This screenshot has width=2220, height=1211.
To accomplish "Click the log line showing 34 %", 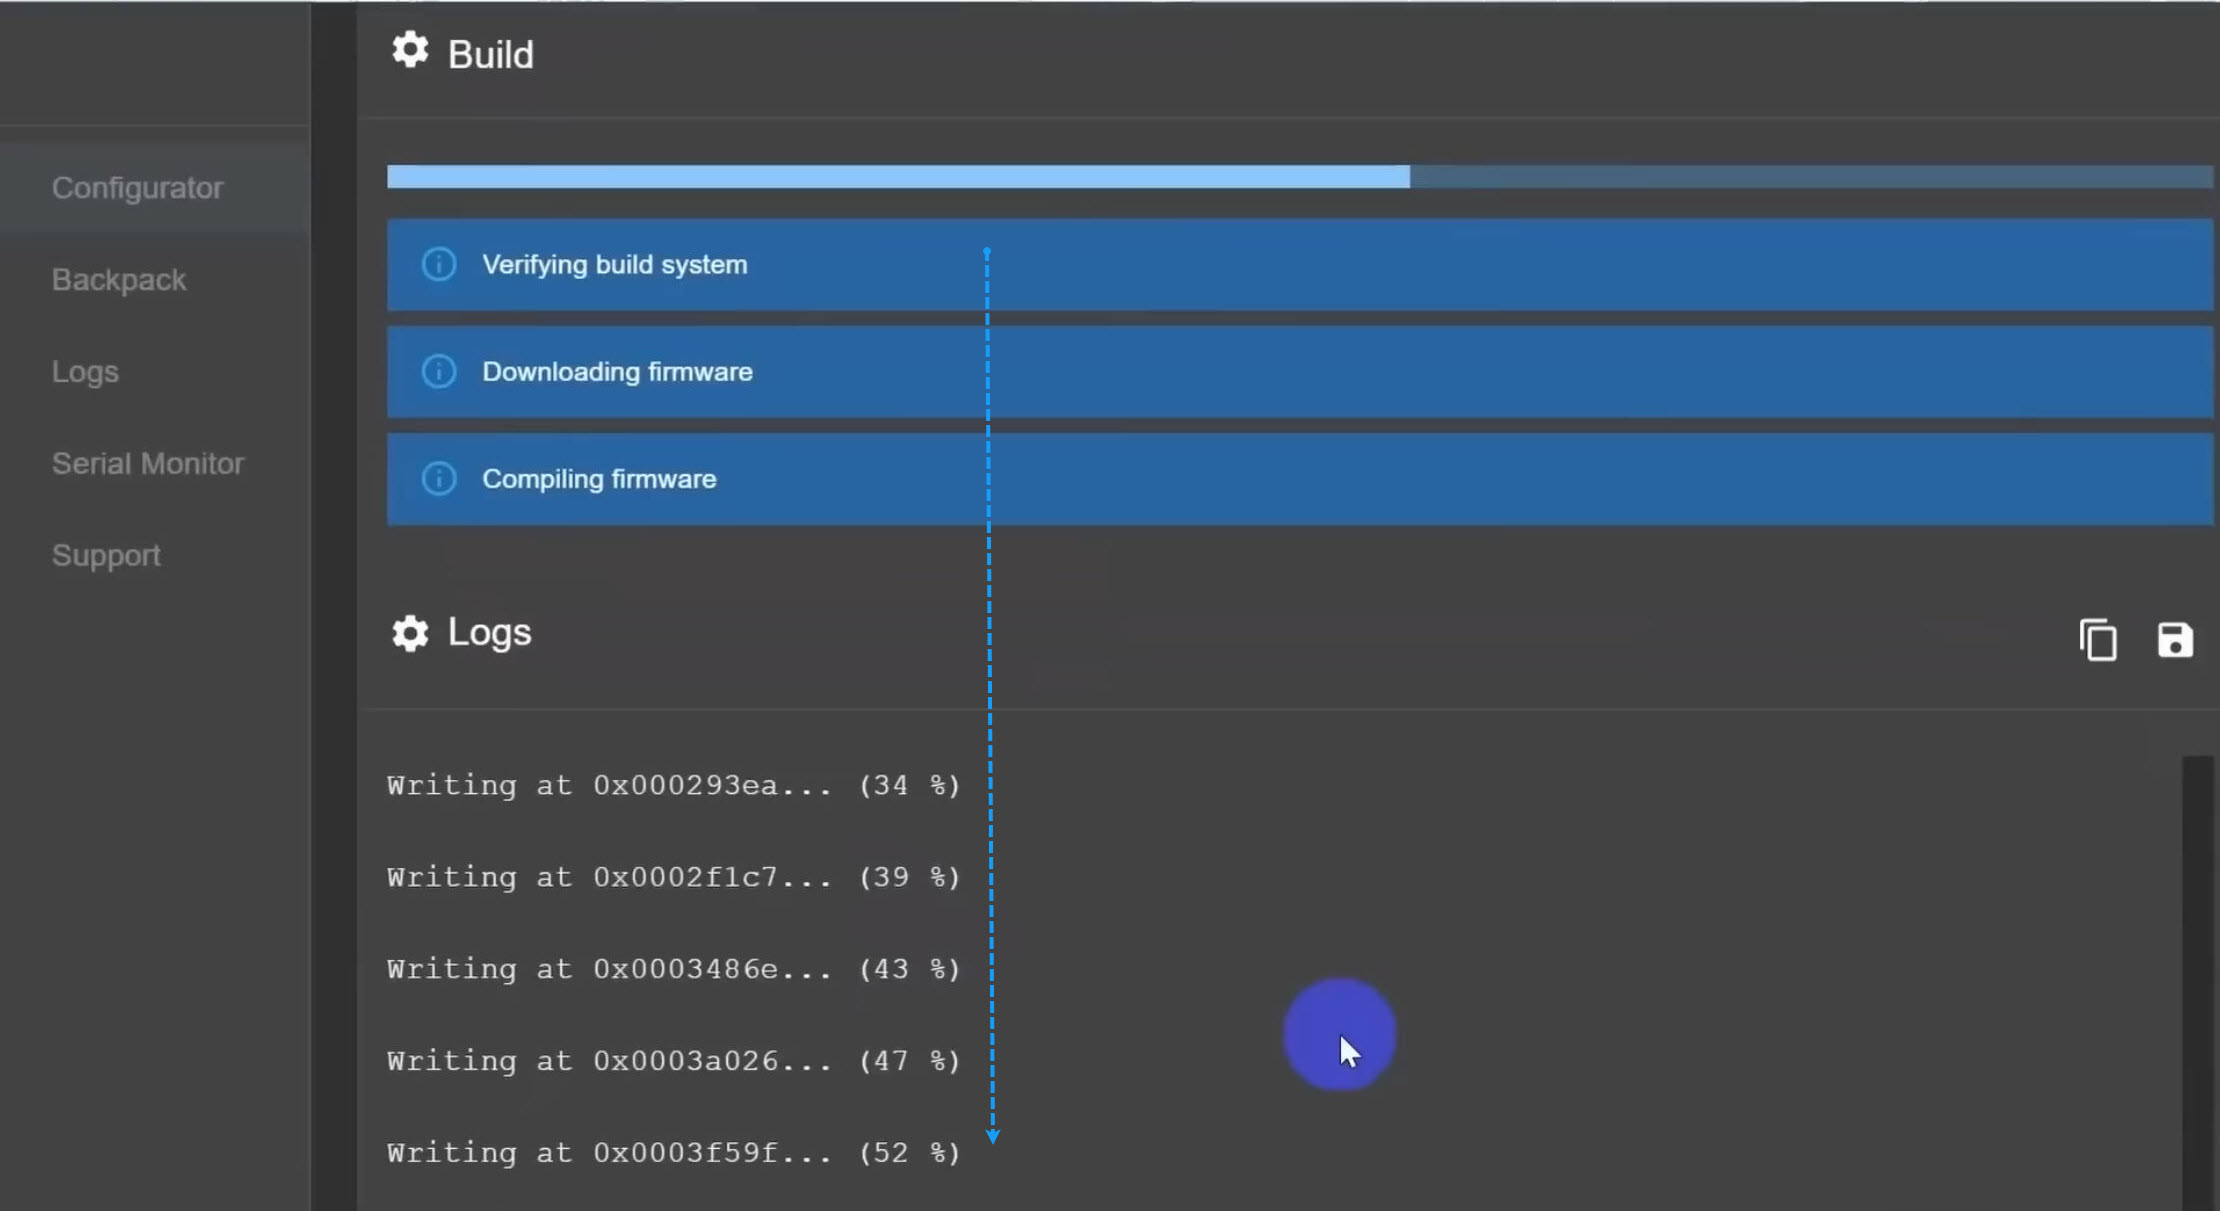I will 673,786.
